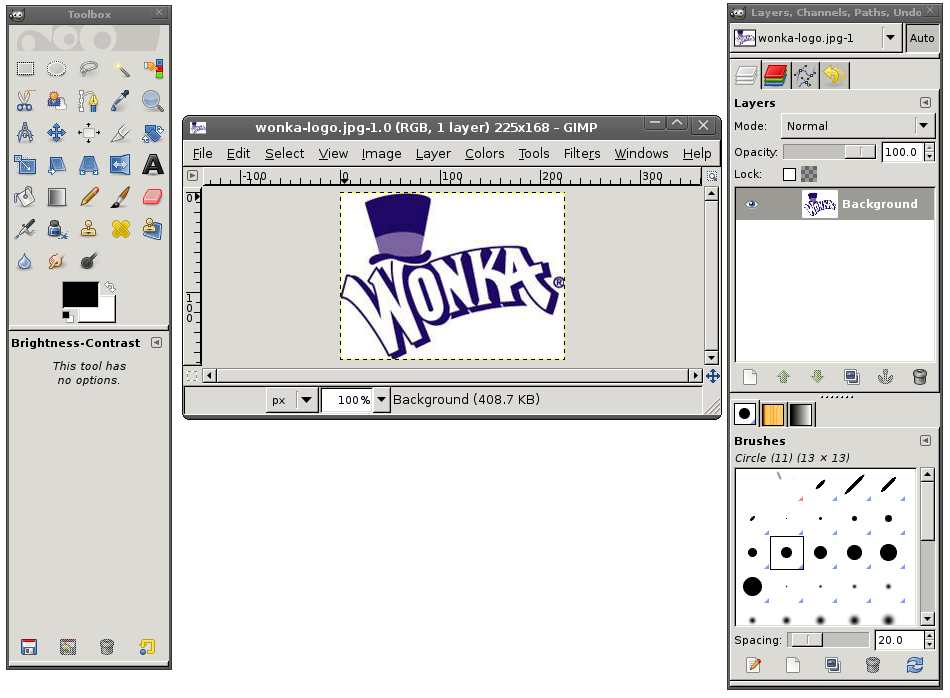
Task: Activate the Move tool
Action: 56,133
